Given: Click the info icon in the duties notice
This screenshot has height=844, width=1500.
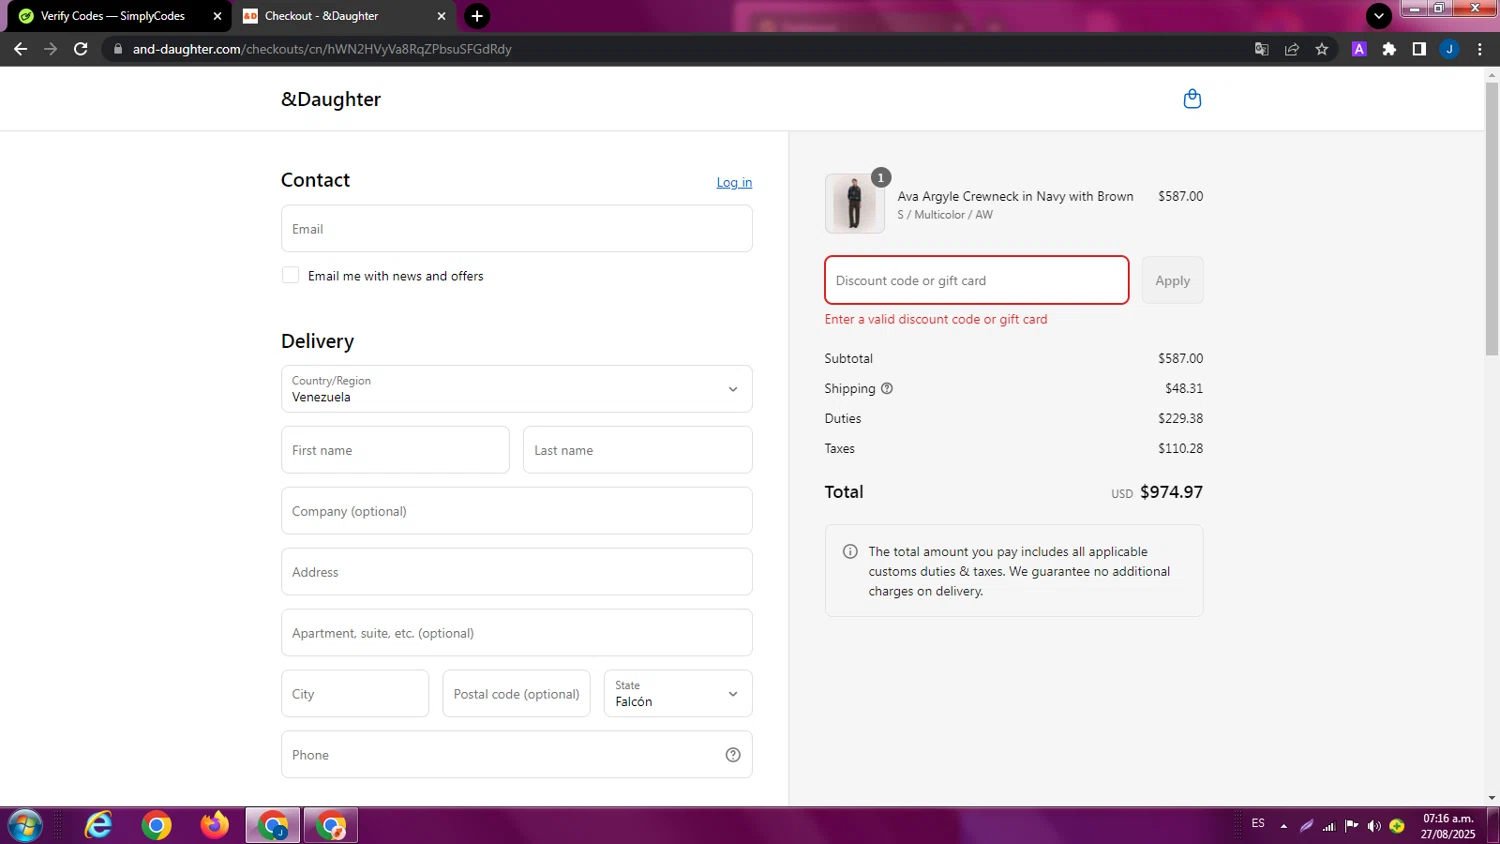Looking at the screenshot, I should click(850, 551).
